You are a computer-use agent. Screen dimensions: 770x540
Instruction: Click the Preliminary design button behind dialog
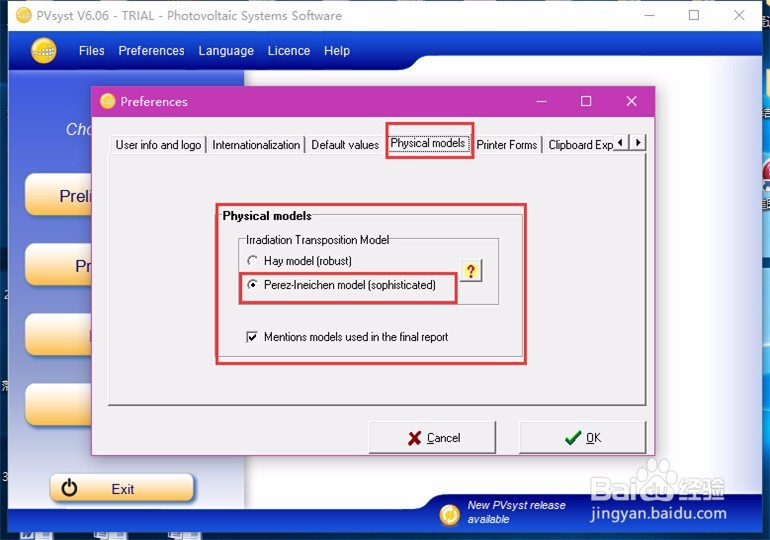click(58, 195)
